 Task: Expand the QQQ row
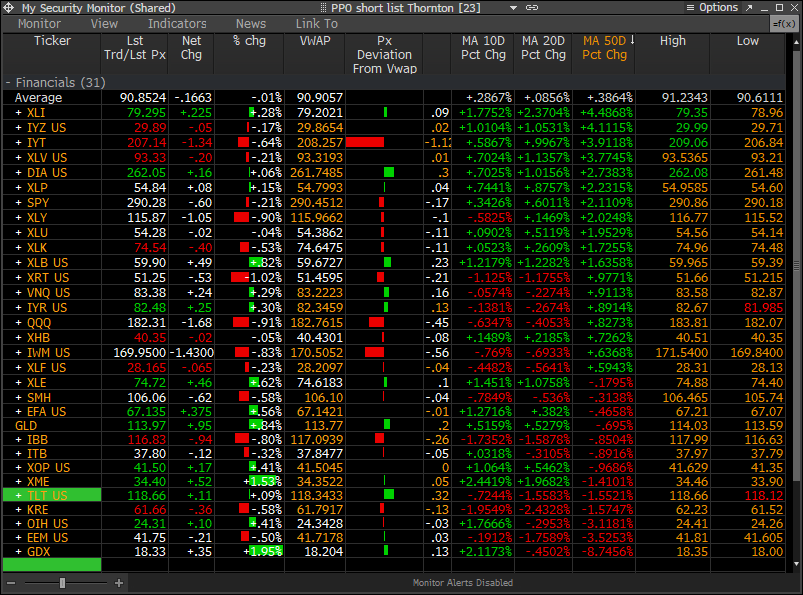coord(18,323)
